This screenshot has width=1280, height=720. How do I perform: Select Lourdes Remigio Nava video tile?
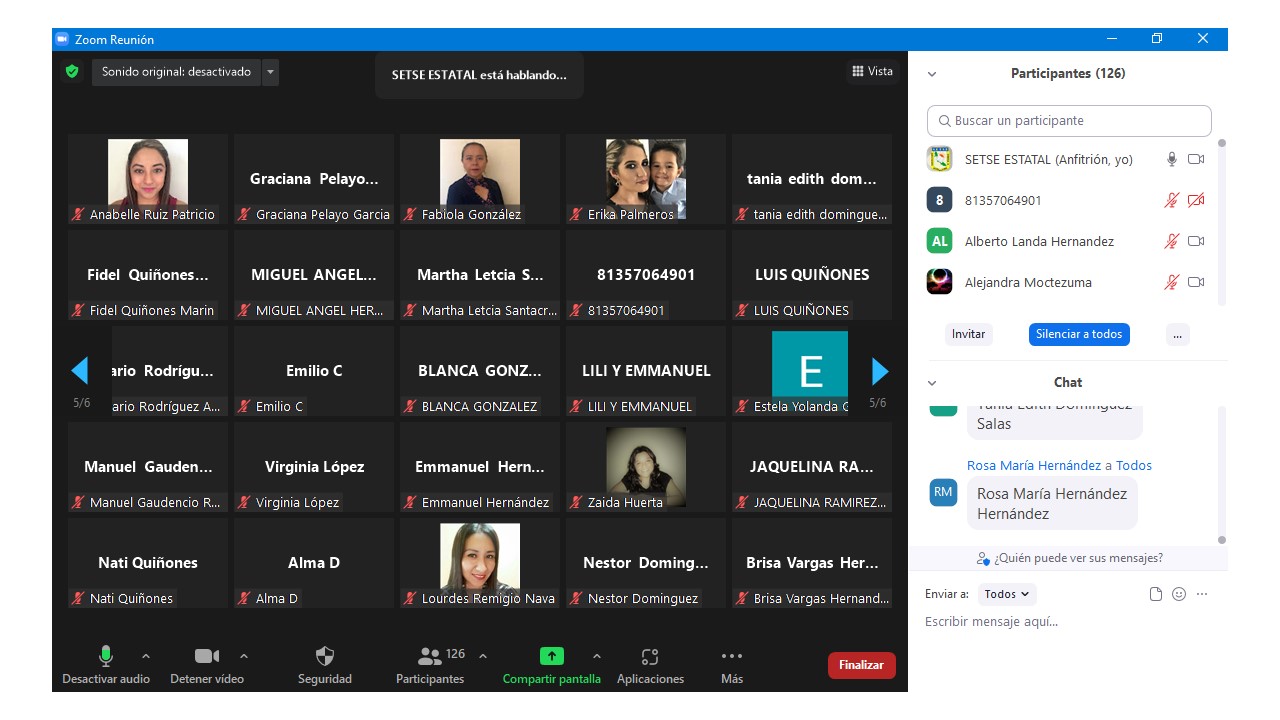[x=480, y=563]
